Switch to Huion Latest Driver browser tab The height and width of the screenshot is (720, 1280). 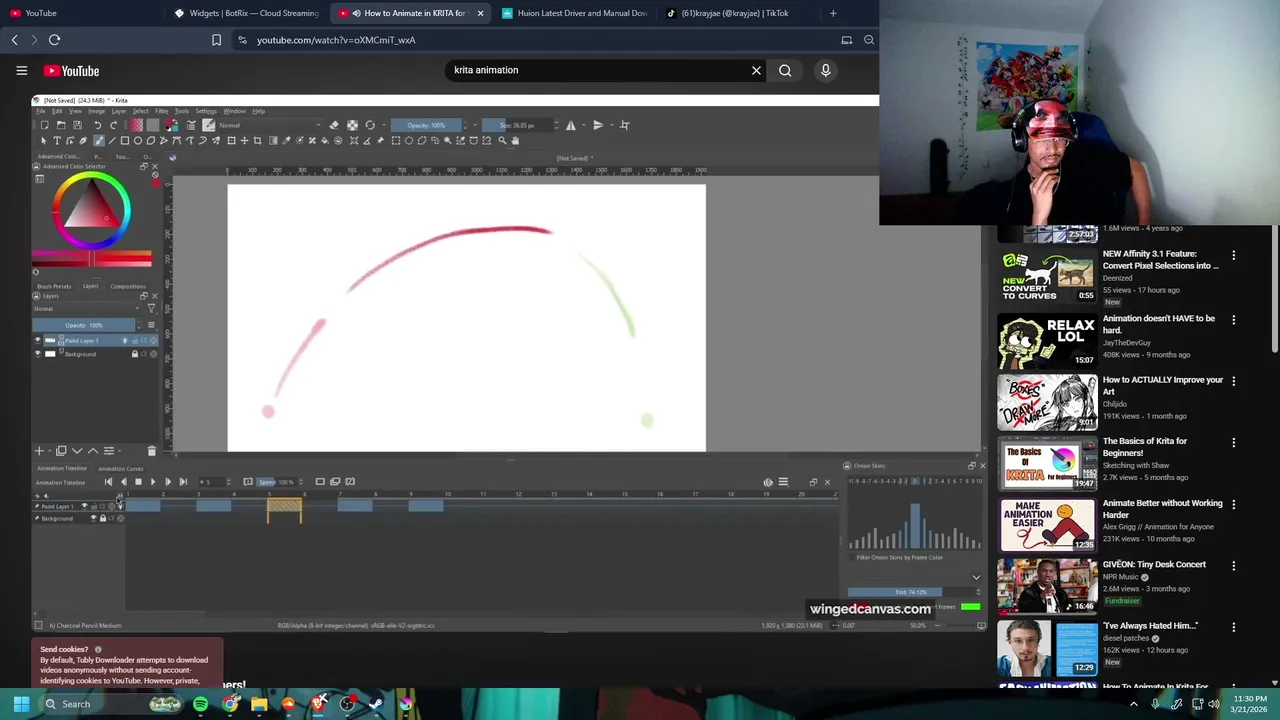[x=575, y=13]
